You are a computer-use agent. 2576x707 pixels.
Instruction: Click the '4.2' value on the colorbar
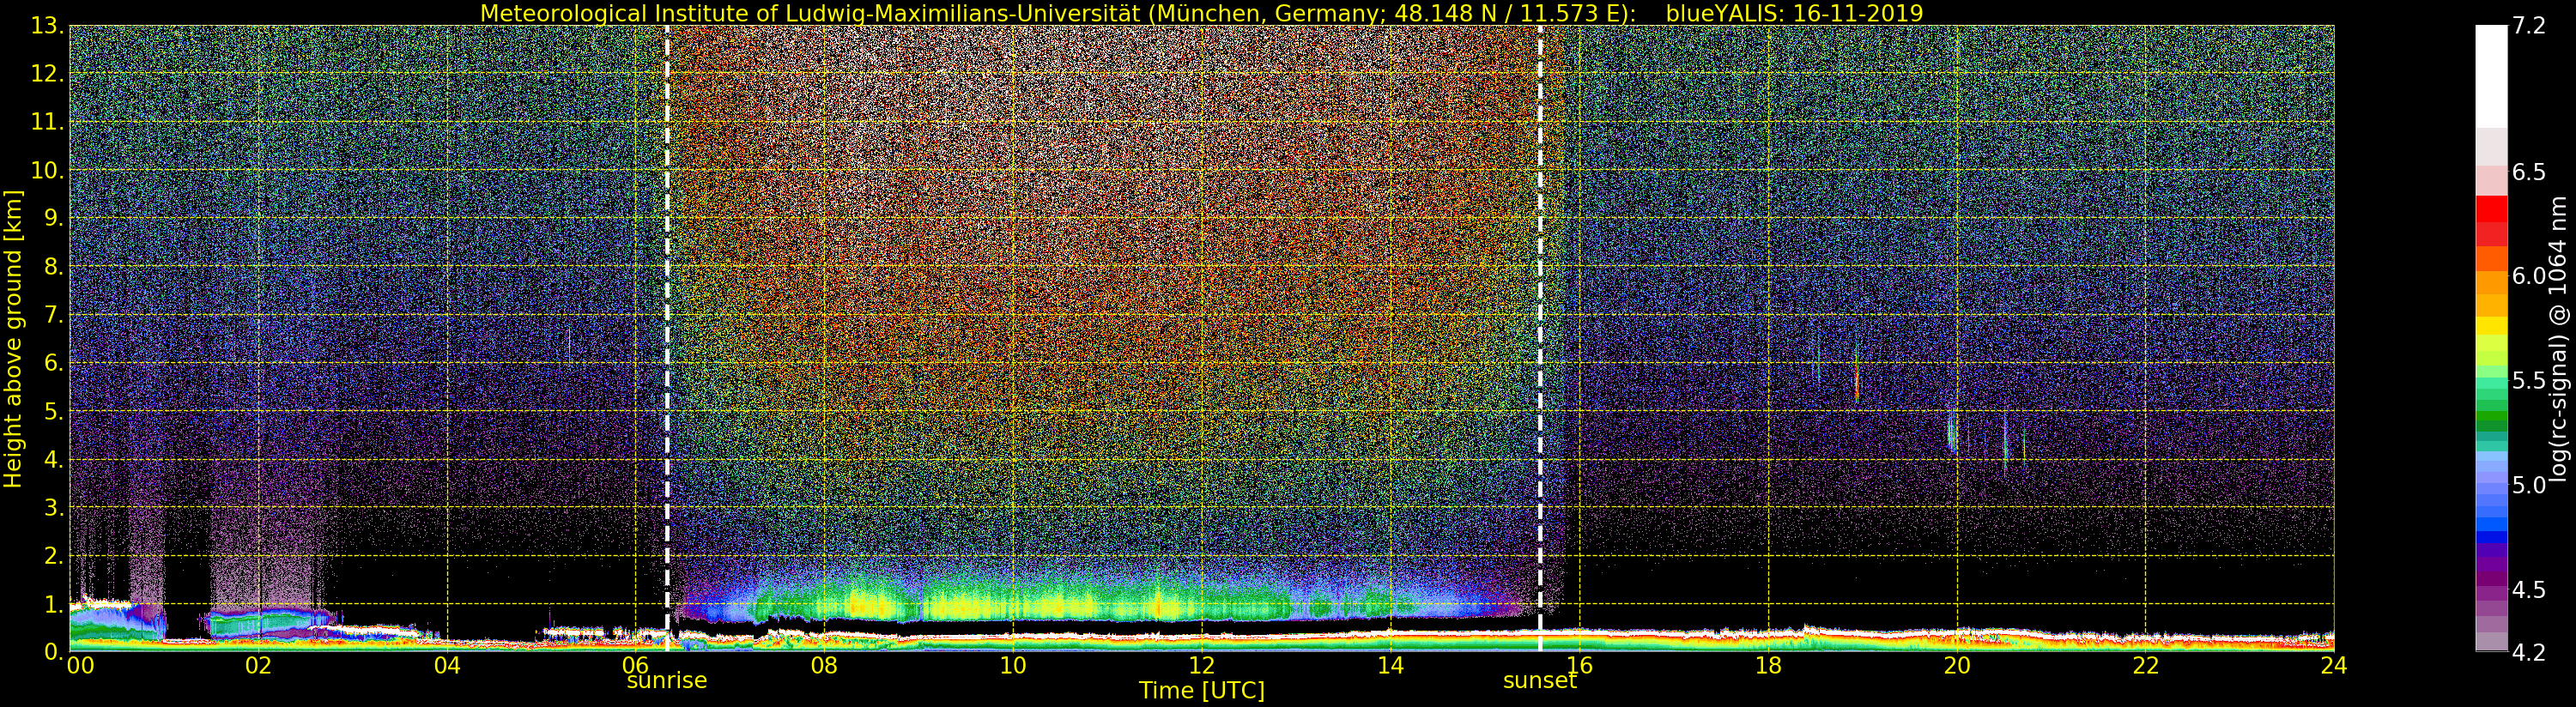(x=2529, y=652)
